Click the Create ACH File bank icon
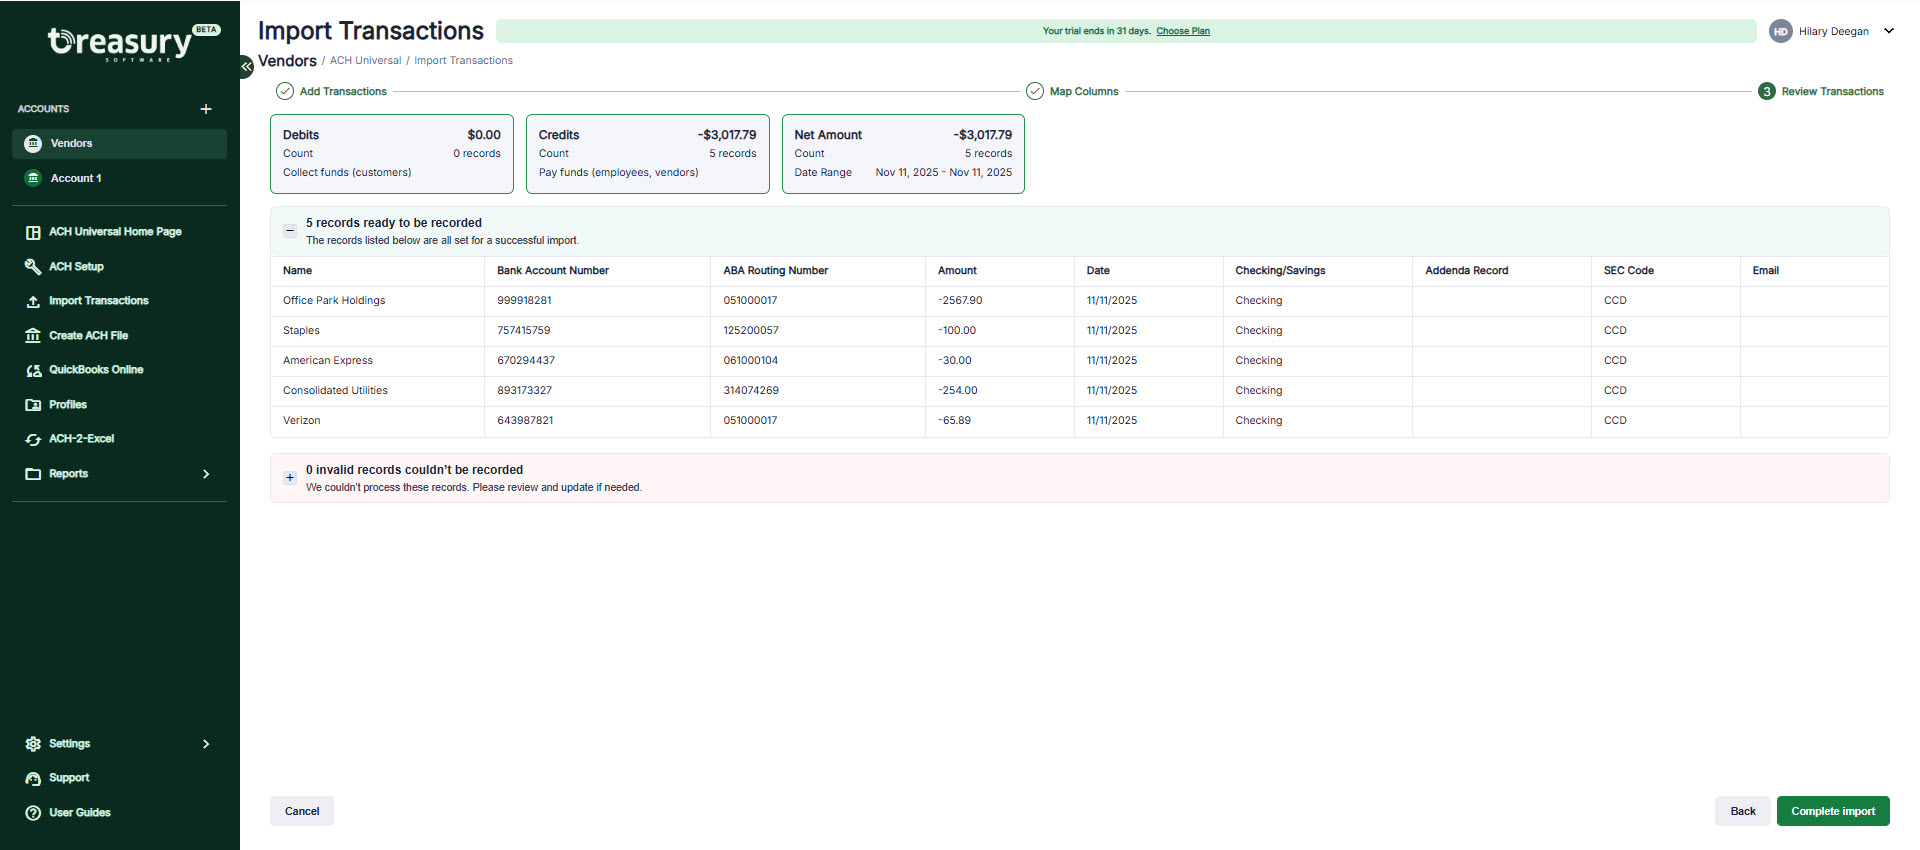The width and height of the screenshot is (1920, 850). click(x=33, y=336)
